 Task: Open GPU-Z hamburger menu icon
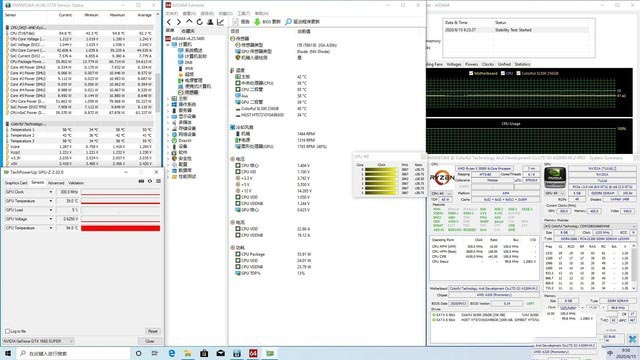click(x=158, y=181)
